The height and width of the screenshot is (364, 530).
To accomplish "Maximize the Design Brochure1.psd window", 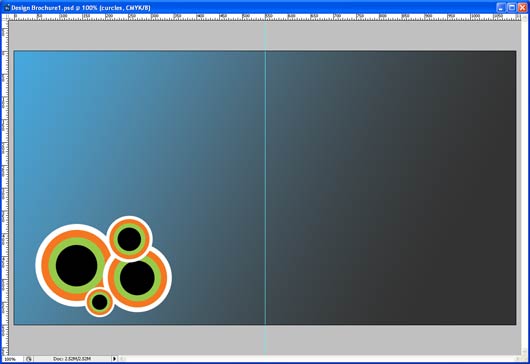I will coord(512,7).
